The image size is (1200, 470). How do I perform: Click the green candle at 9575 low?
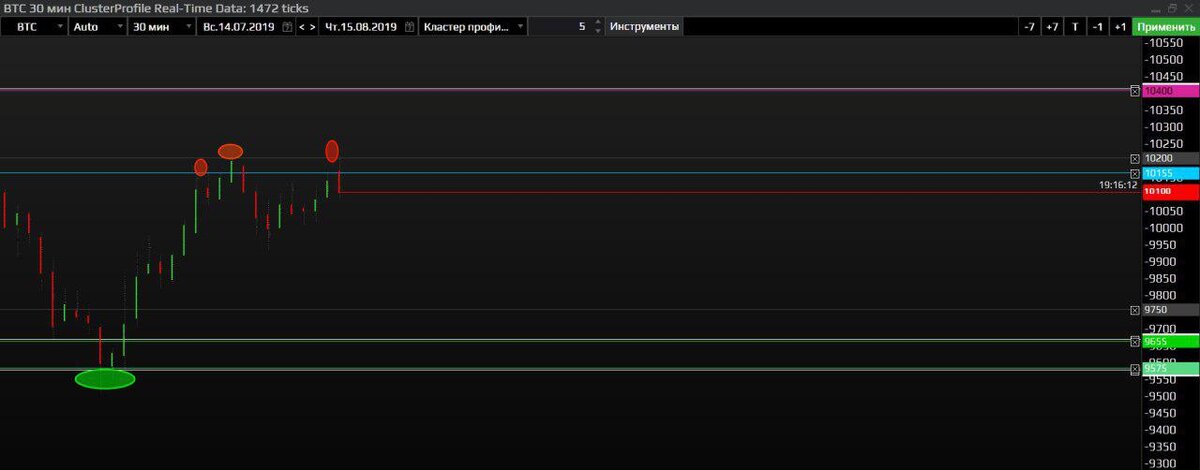tap(112, 360)
